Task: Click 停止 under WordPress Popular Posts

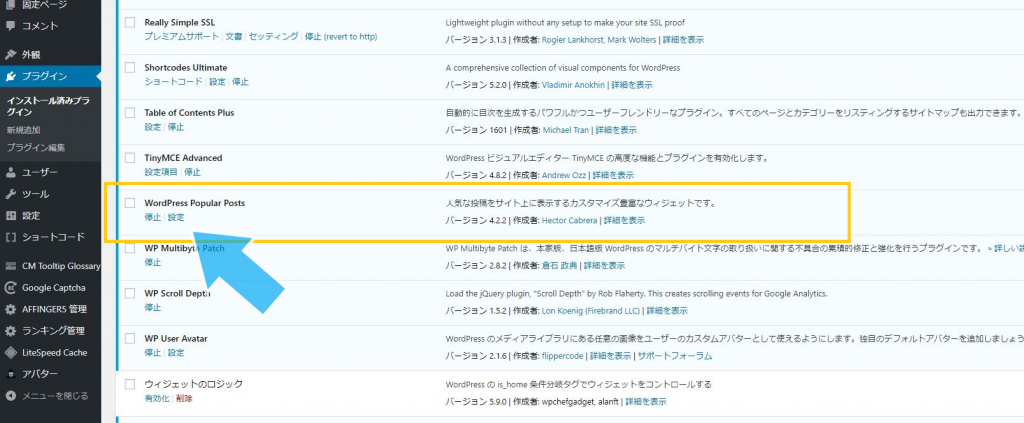Action: coord(152,217)
